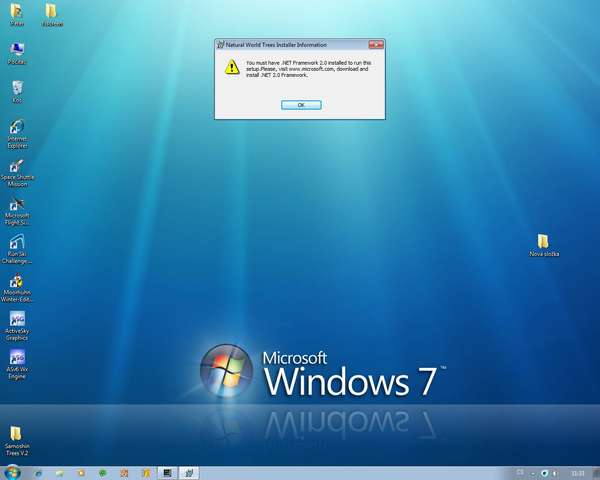The image size is (600, 480).
Task: Open the Windows Start menu orb
Action: (x=11, y=473)
